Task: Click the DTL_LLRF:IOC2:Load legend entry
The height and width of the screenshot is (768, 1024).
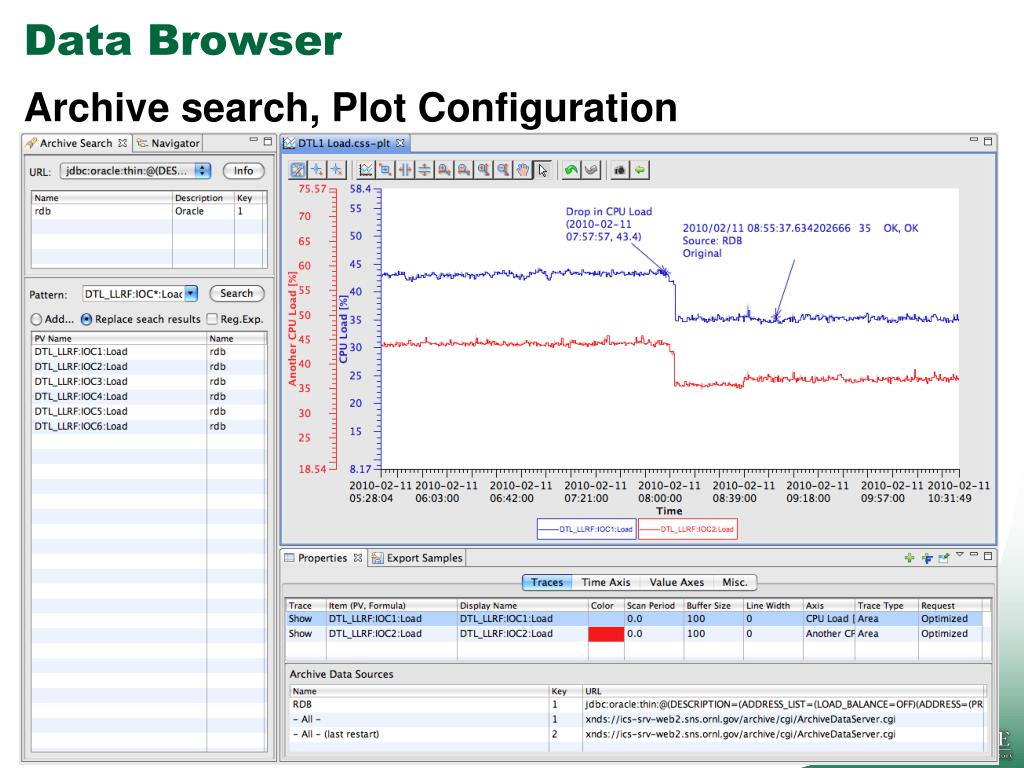Action: (688, 529)
